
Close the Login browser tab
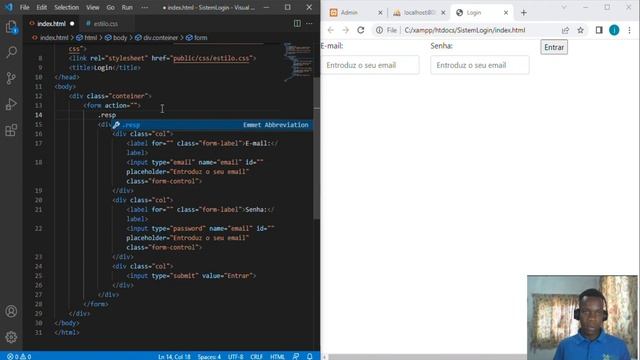(506, 13)
